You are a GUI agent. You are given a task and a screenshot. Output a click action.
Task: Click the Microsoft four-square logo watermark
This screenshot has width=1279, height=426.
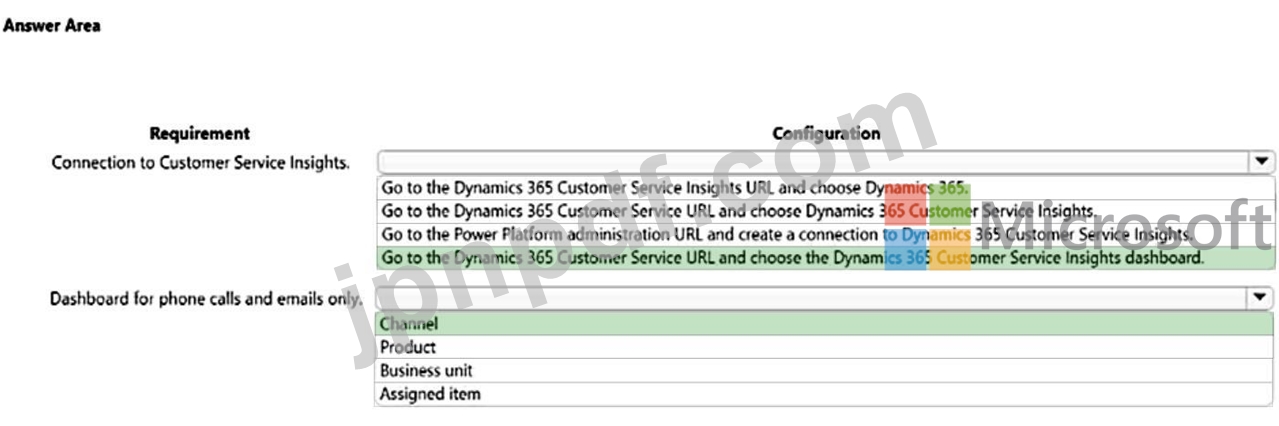(x=927, y=236)
